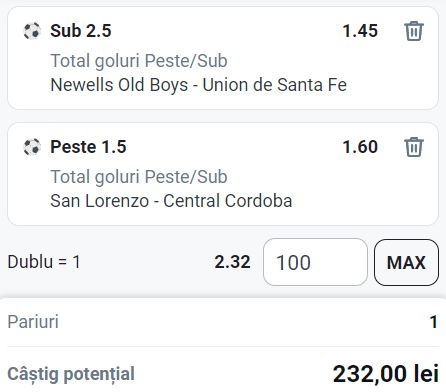Screen dimensions: 446x392
Task: Click the football icon beside Peste 1.5
Action: click(32, 147)
